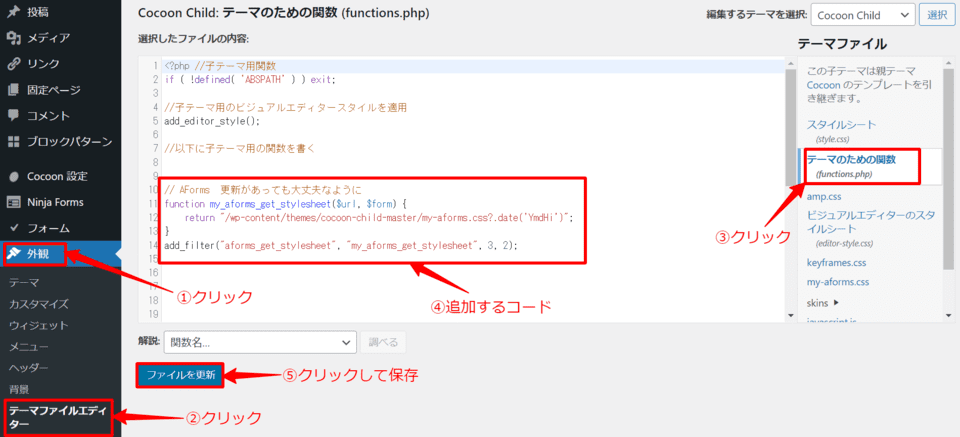This screenshot has width=960, height=437.
Task: Click the 選択 button
Action: 937,15
